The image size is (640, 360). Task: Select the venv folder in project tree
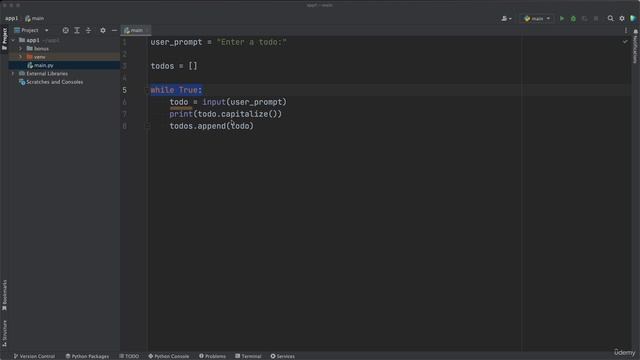pyautogui.click(x=36, y=57)
